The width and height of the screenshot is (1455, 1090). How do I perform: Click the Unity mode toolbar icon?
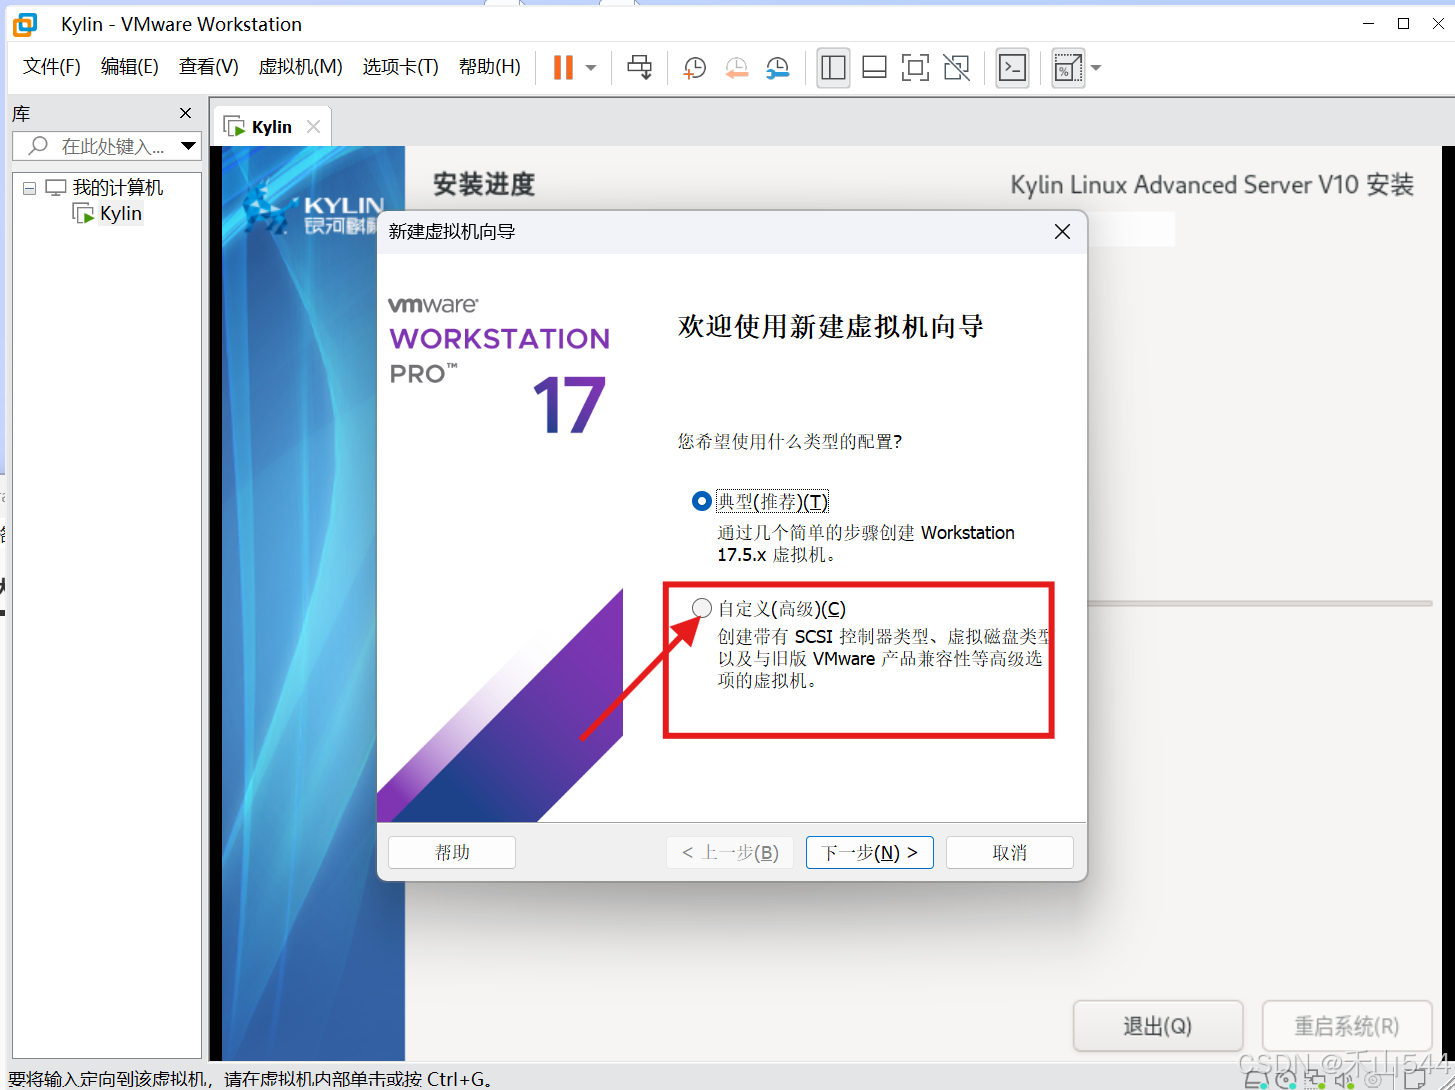point(956,67)
